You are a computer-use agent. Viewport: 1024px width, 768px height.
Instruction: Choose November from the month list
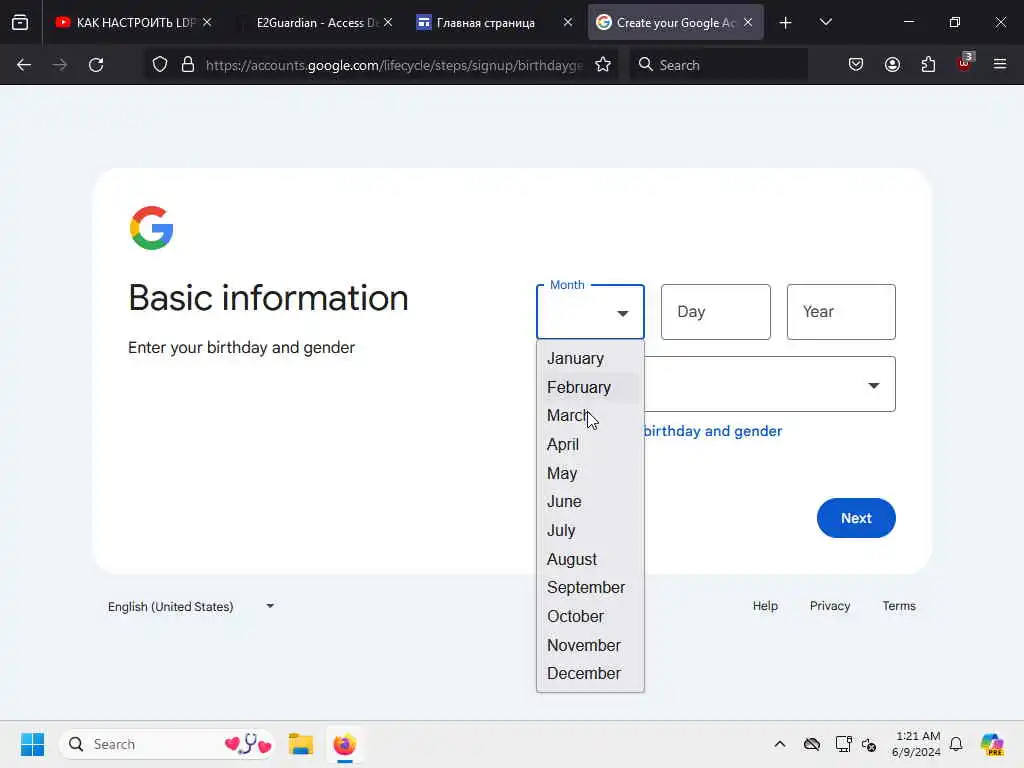[x=590, y=645]
